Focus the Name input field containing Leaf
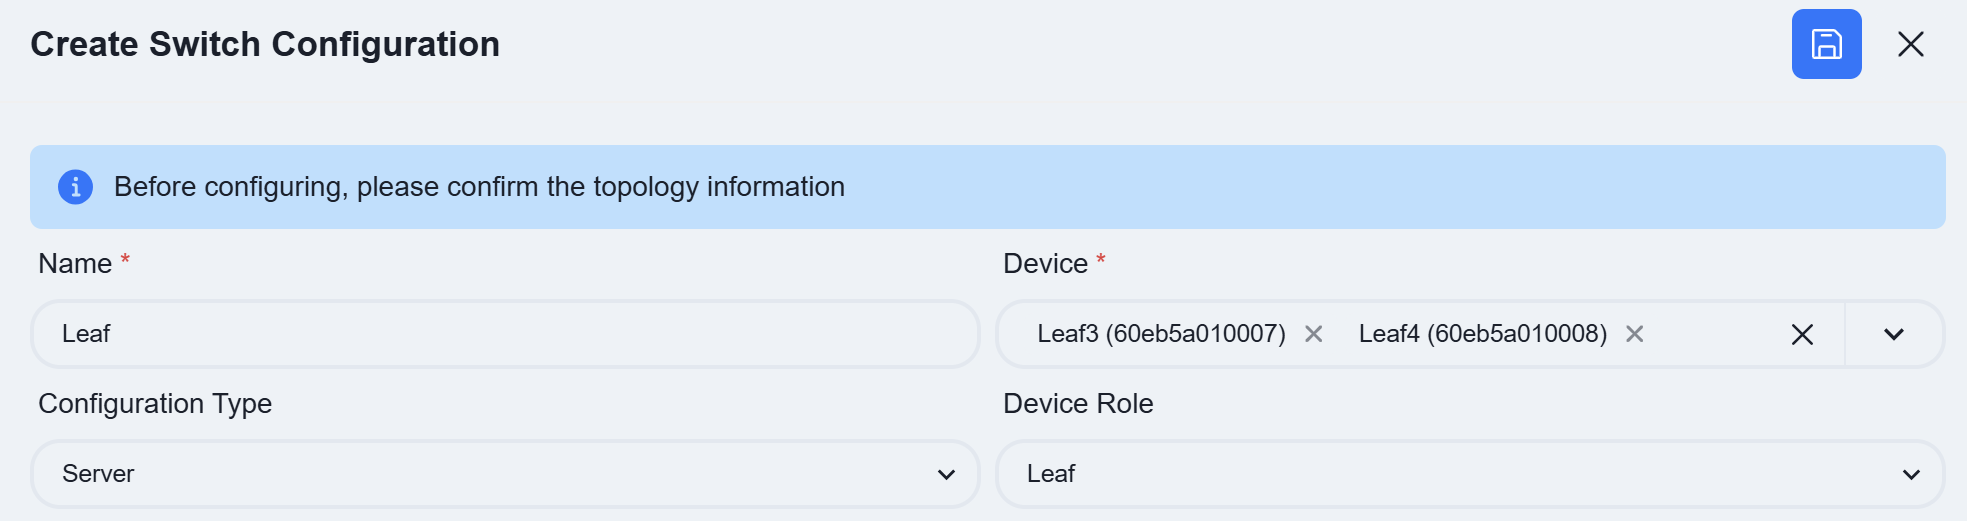This screenshot has width=1967, height=521. tap(505, 334)
